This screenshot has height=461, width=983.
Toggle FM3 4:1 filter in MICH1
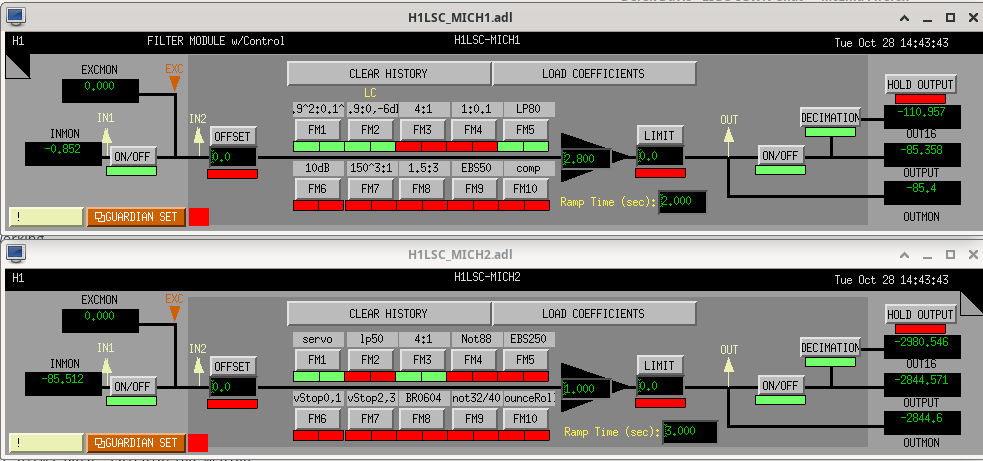[422, 130]
